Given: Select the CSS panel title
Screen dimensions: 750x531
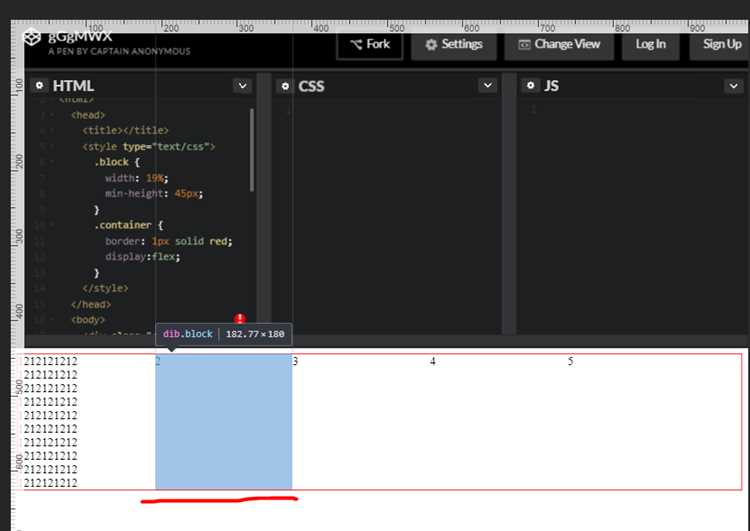Looking at the screenshot, I should click(x=311, y=86).
